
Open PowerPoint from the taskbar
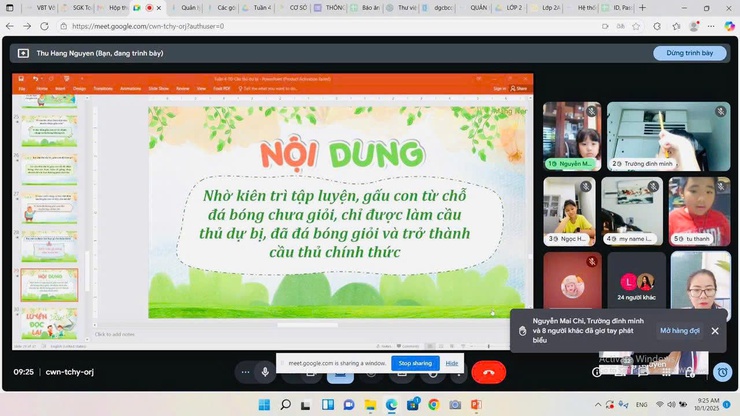(477, 405)
